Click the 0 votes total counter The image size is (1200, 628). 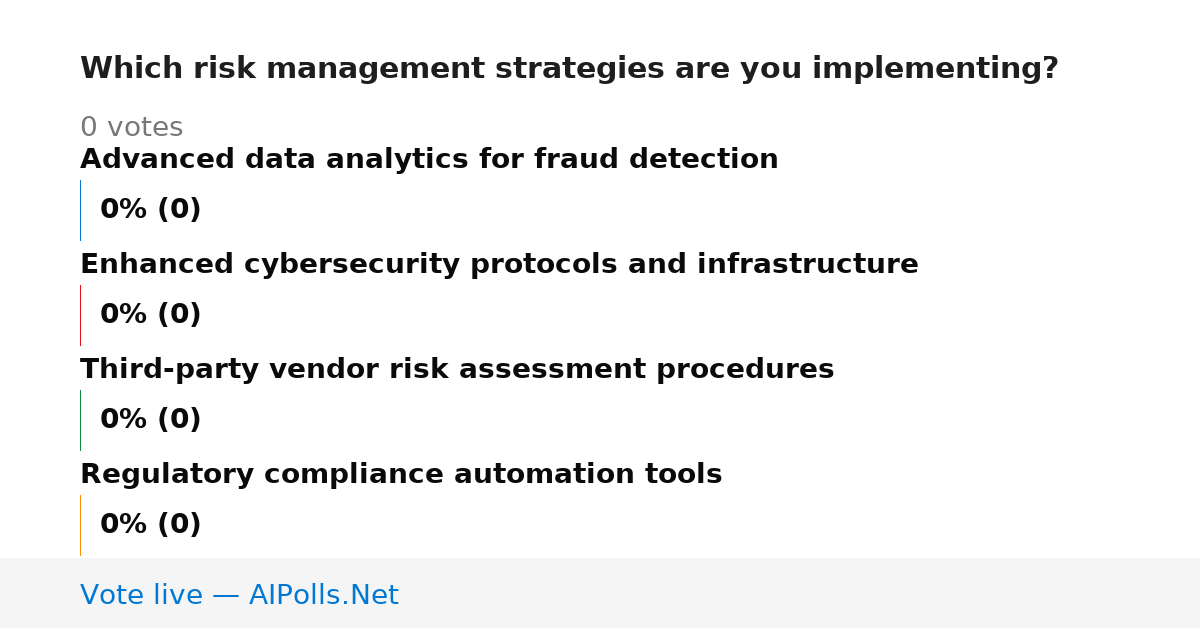click(x=131, y=128)
